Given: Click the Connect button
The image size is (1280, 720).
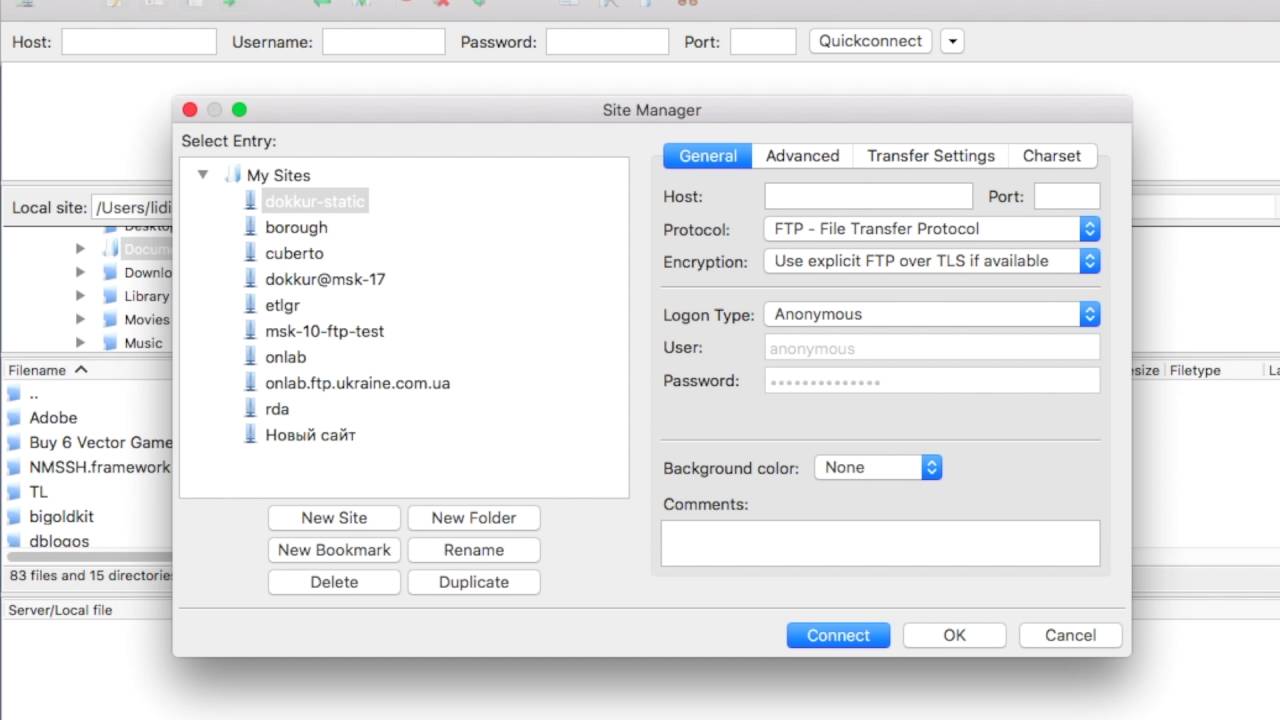Looking at the screenshot, I should [838, 635].
